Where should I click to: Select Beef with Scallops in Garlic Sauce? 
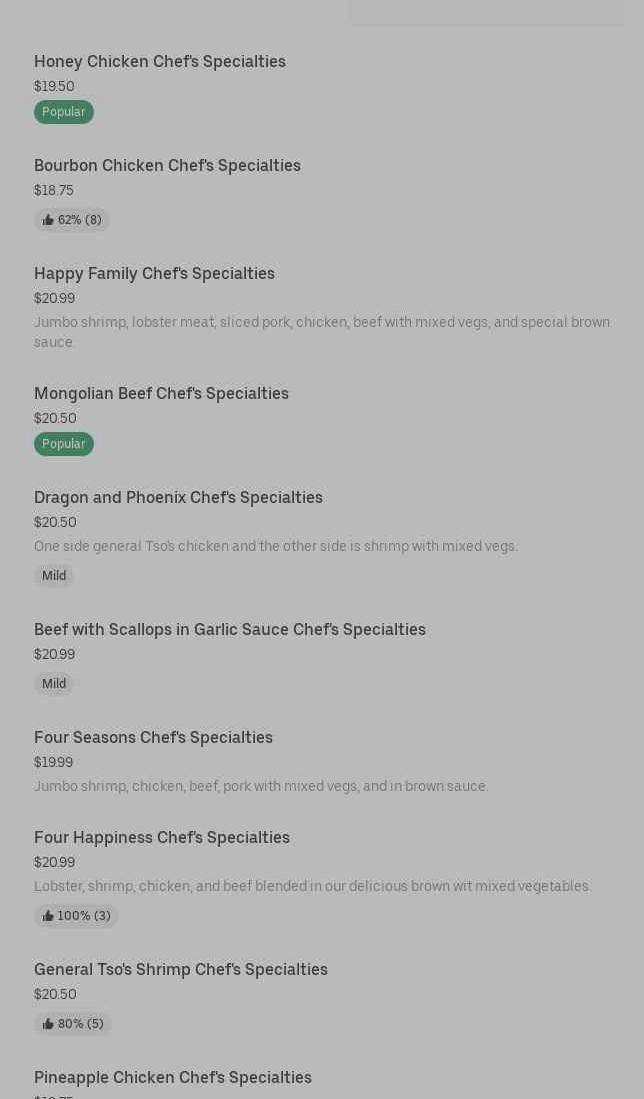click(230, 630)
